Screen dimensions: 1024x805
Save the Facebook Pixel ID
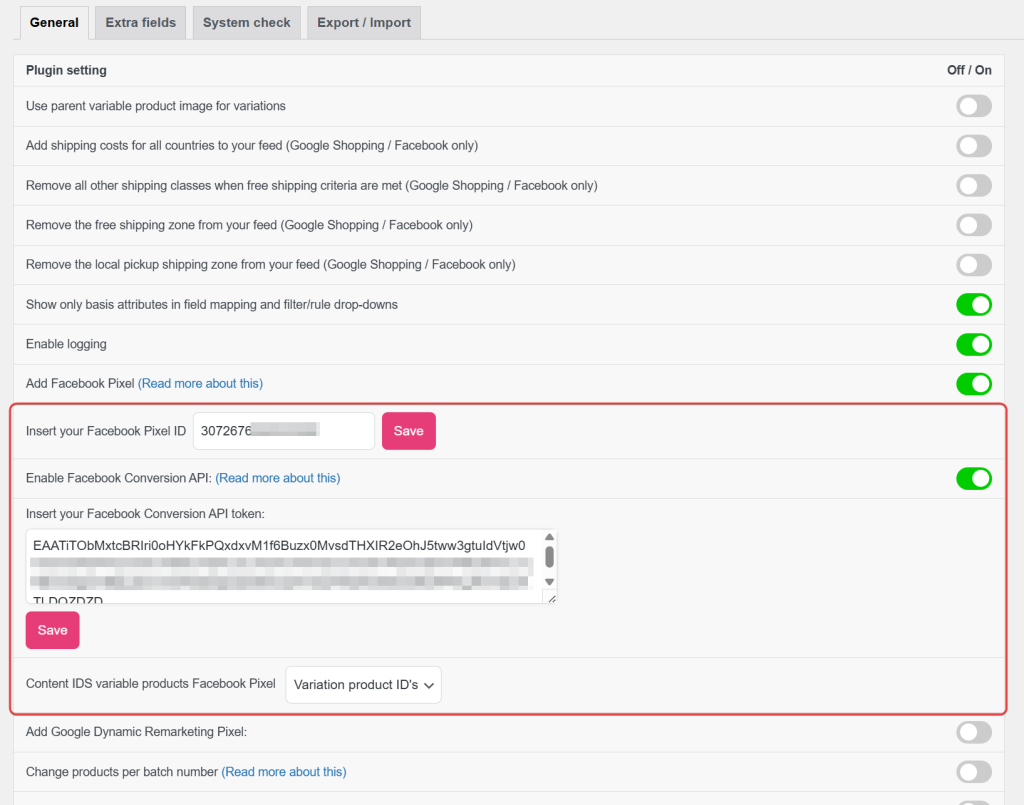click(x=408, y=430)
